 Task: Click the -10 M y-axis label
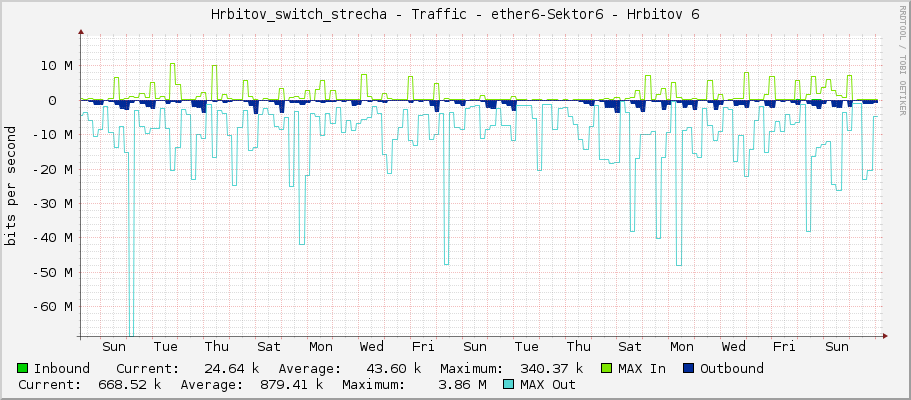[x=52, y=134]
